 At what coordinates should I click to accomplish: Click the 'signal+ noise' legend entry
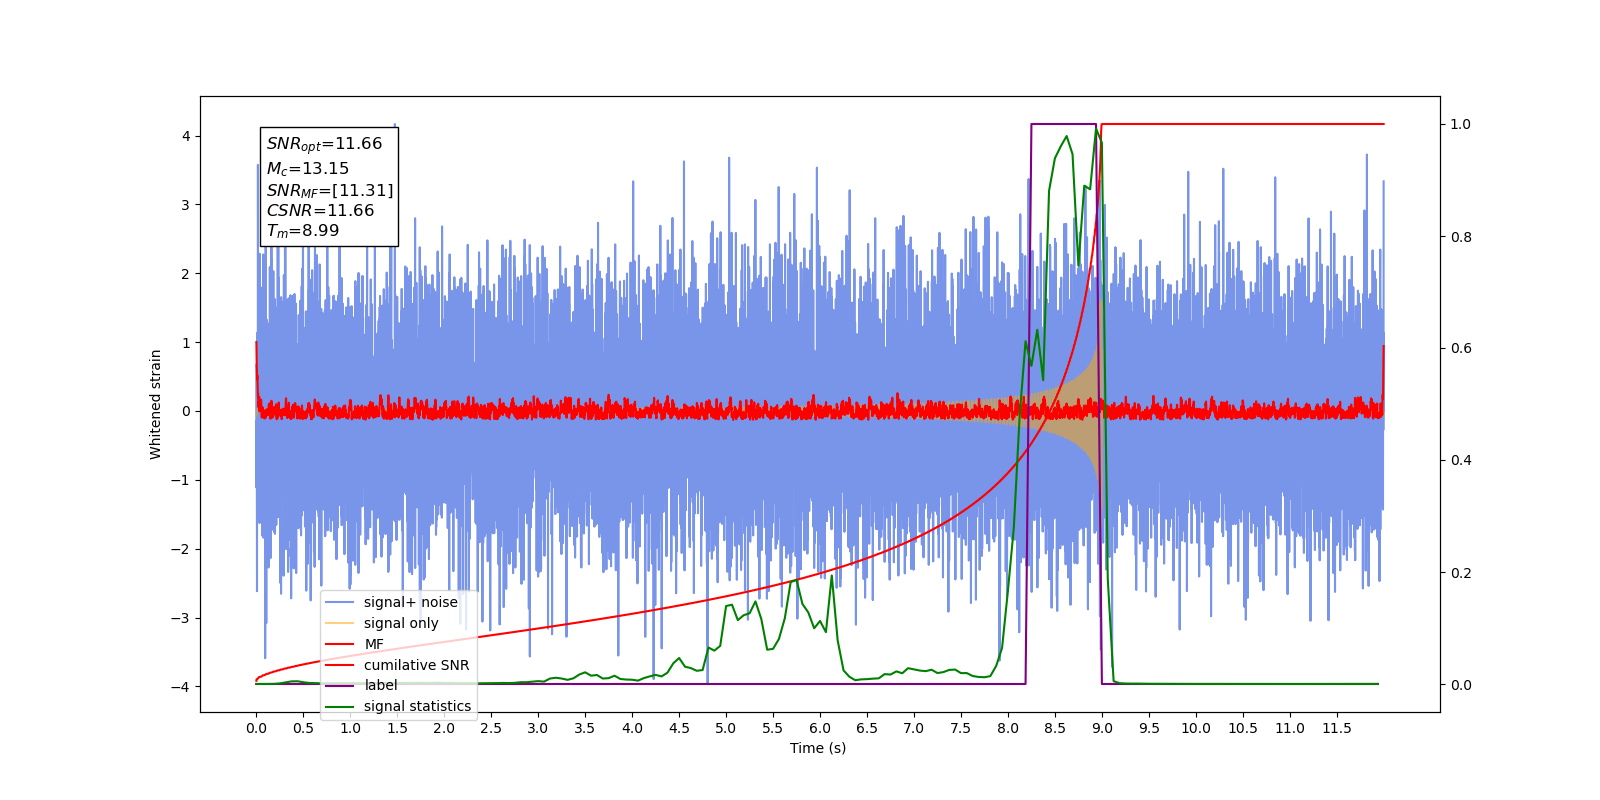pos(410,602)
